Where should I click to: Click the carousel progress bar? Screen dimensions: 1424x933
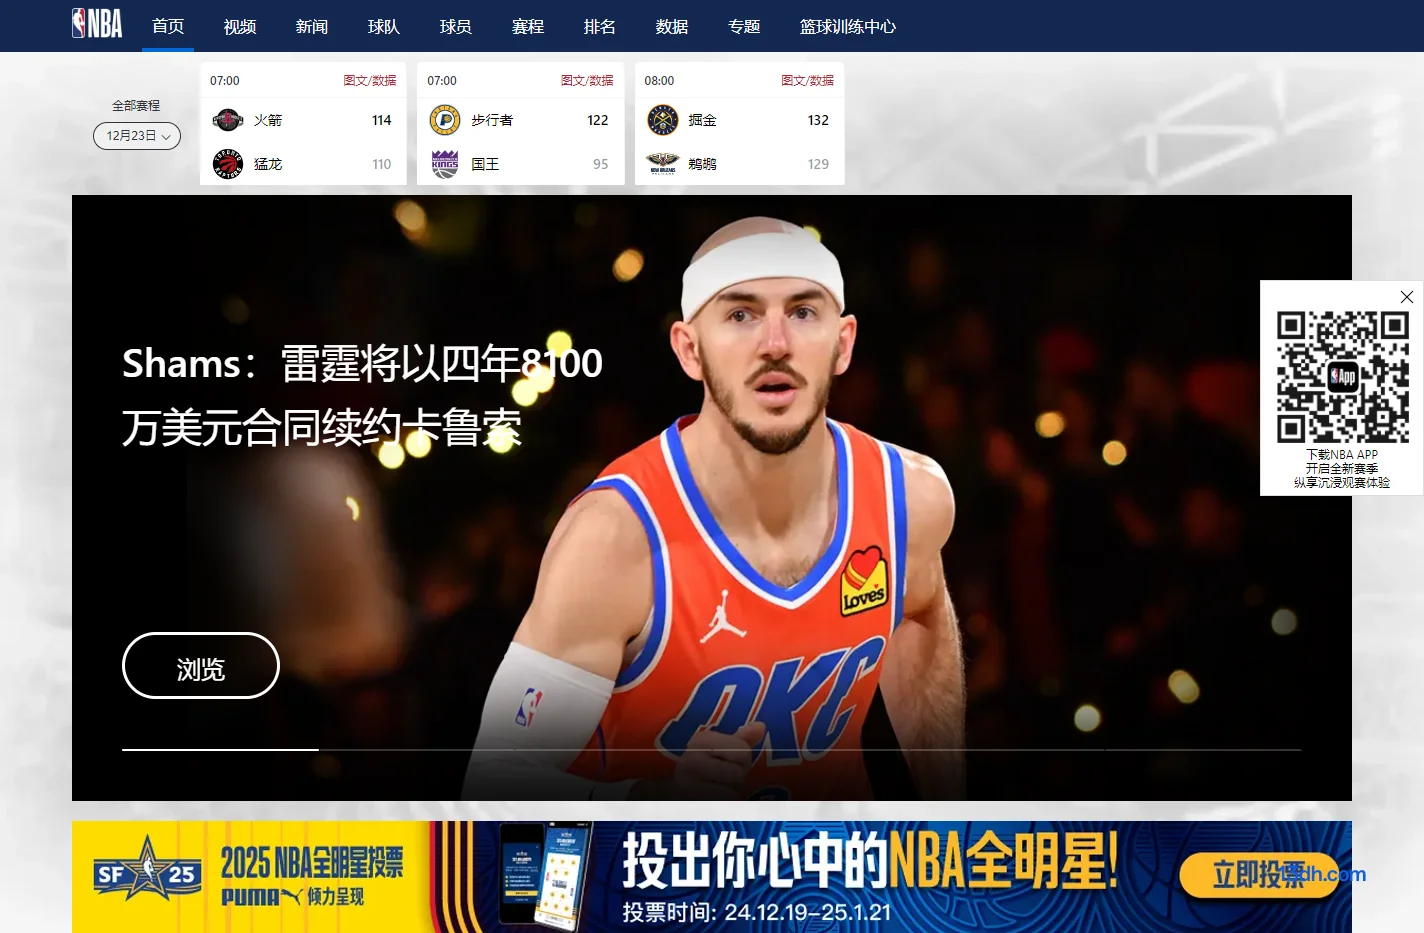pos(711,749)
